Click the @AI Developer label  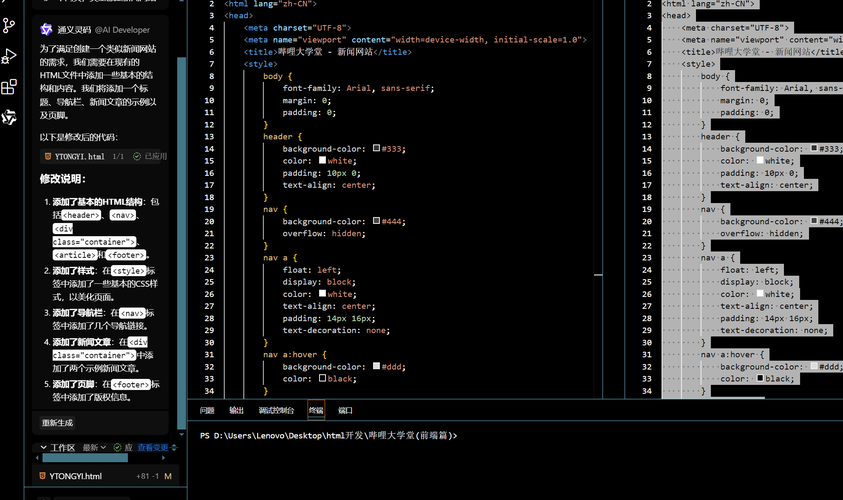pyautogui.click(x=123, y=30)
